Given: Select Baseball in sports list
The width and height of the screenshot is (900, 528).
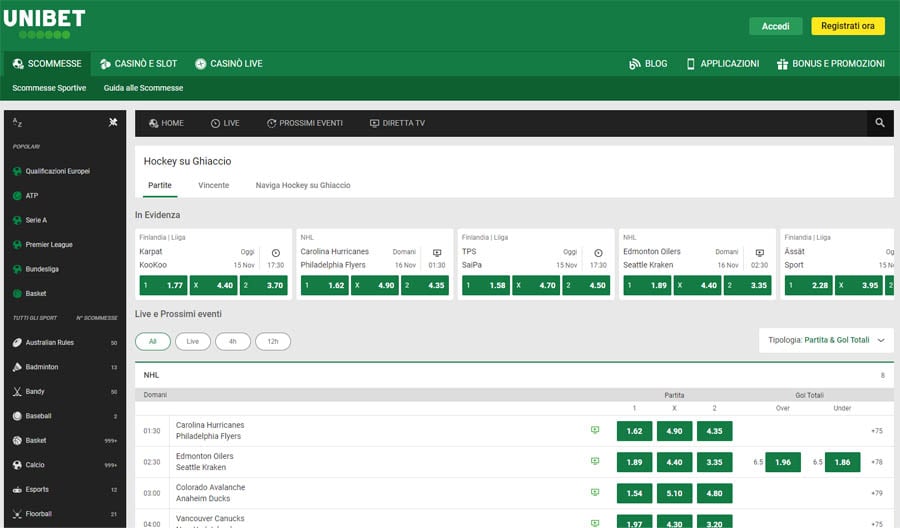Looking at the screenshot, I should pos(65,416).
